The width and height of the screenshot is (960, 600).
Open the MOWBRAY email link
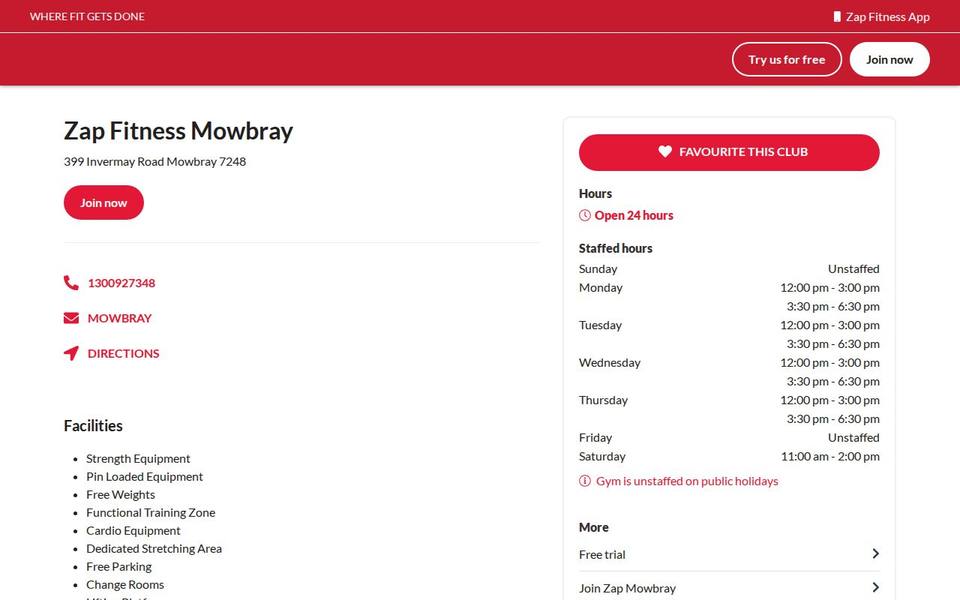tap(119, 318)
